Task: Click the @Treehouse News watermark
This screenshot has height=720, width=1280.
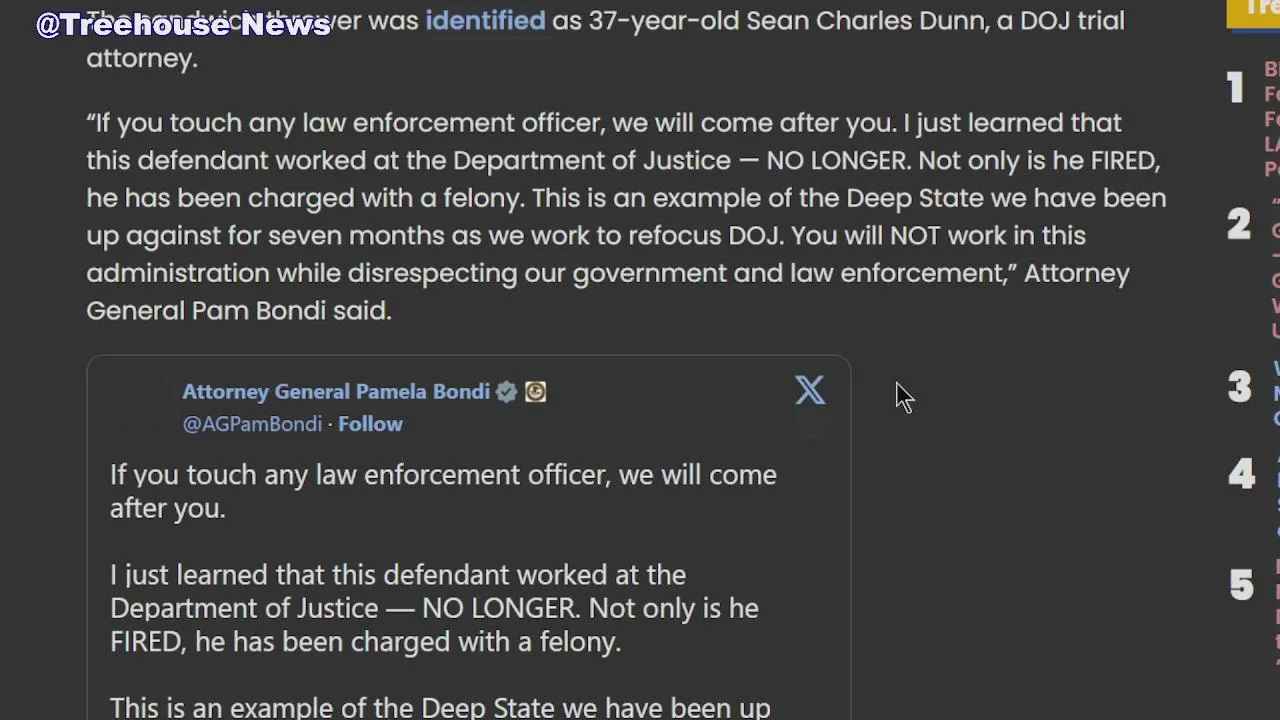Action: click(184, 25)
